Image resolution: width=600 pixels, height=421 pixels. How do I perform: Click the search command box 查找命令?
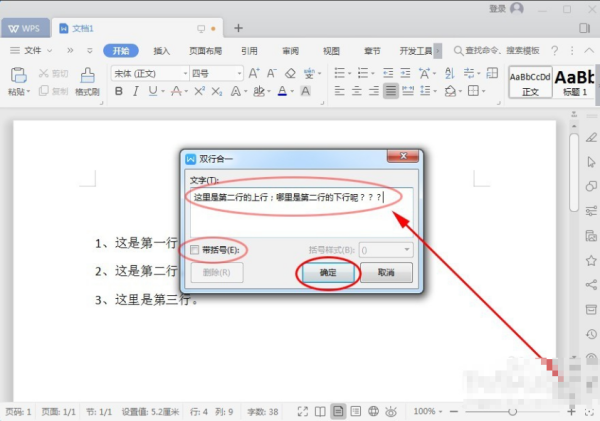(x=497, y=51)
